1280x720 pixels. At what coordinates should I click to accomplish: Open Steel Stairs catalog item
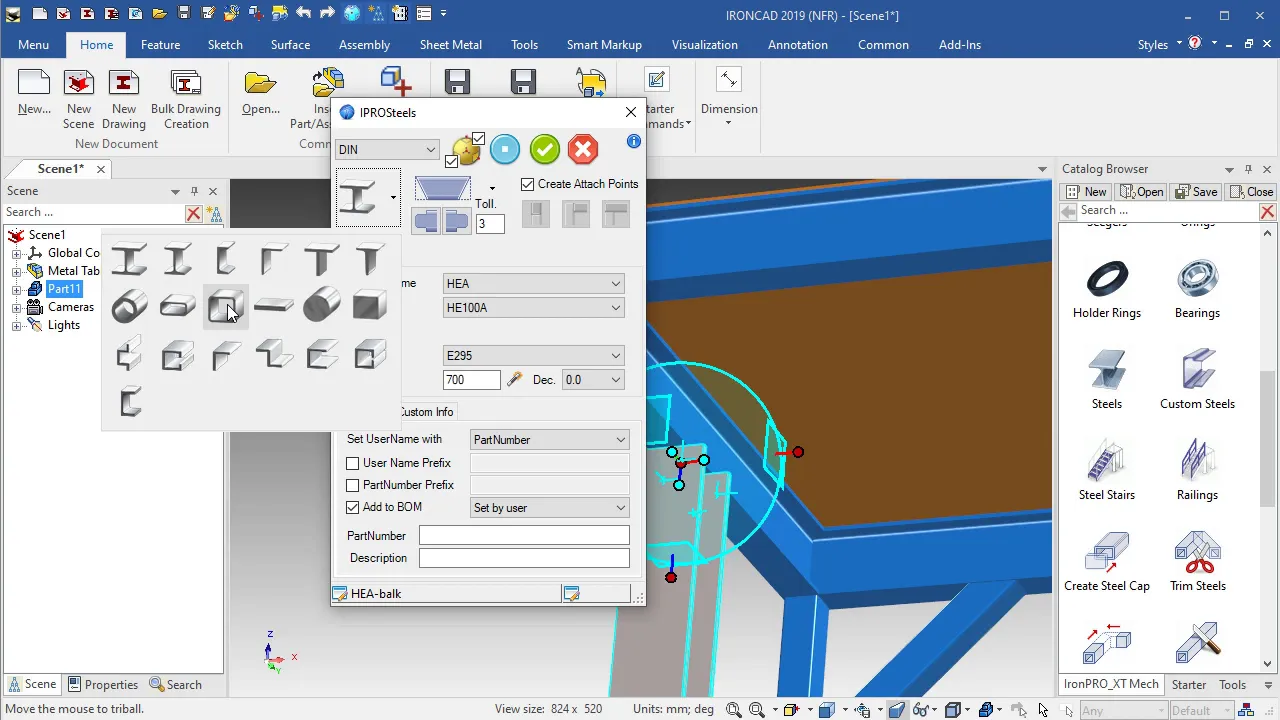pos(1107,471)
